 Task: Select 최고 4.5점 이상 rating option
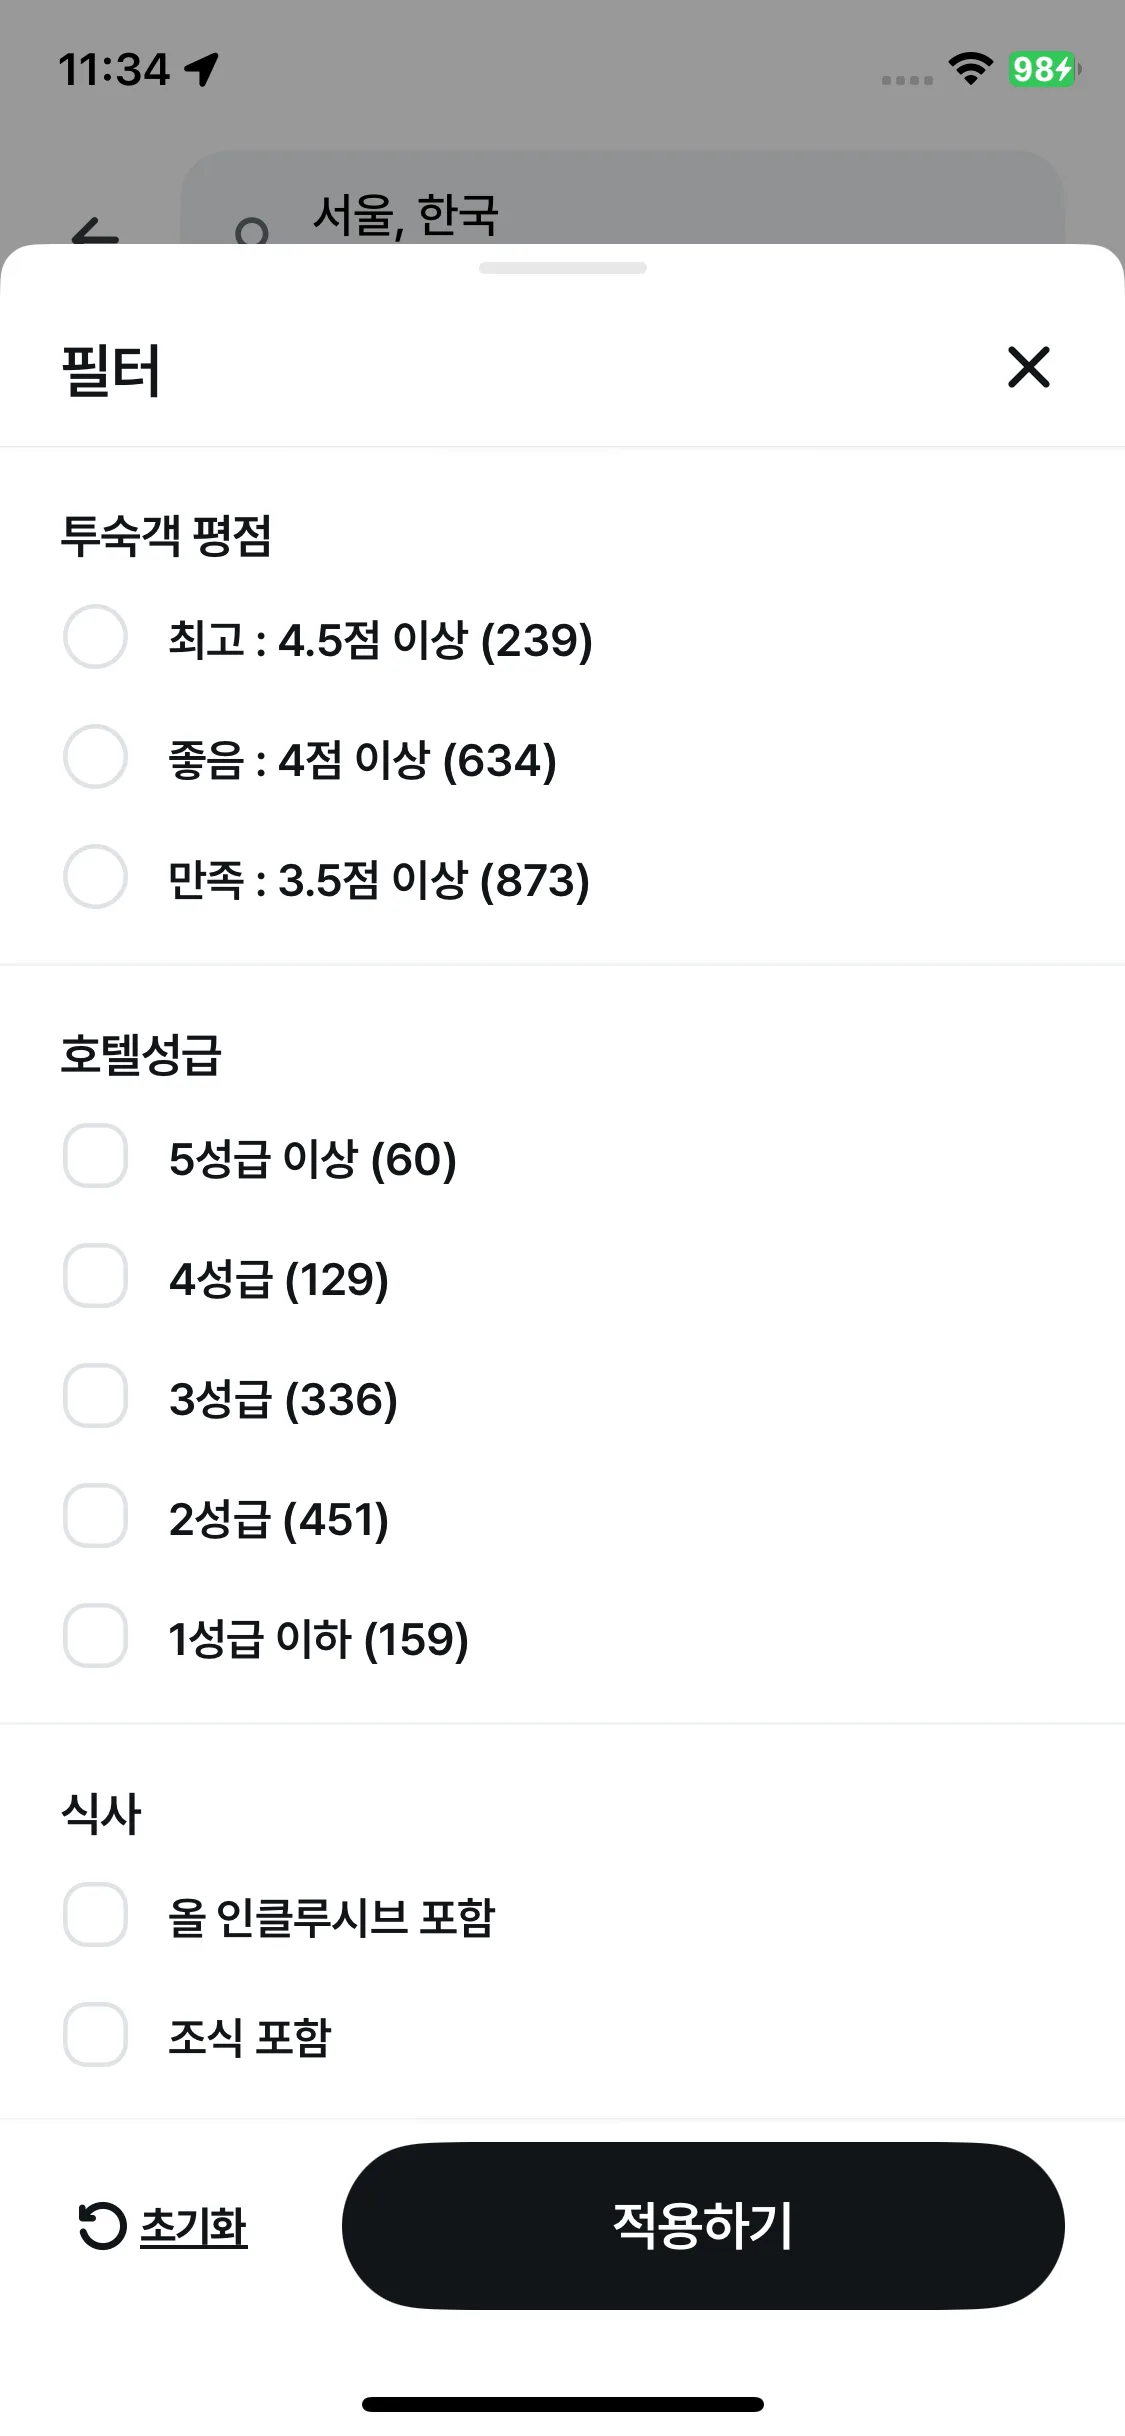(x=95, y=637)
